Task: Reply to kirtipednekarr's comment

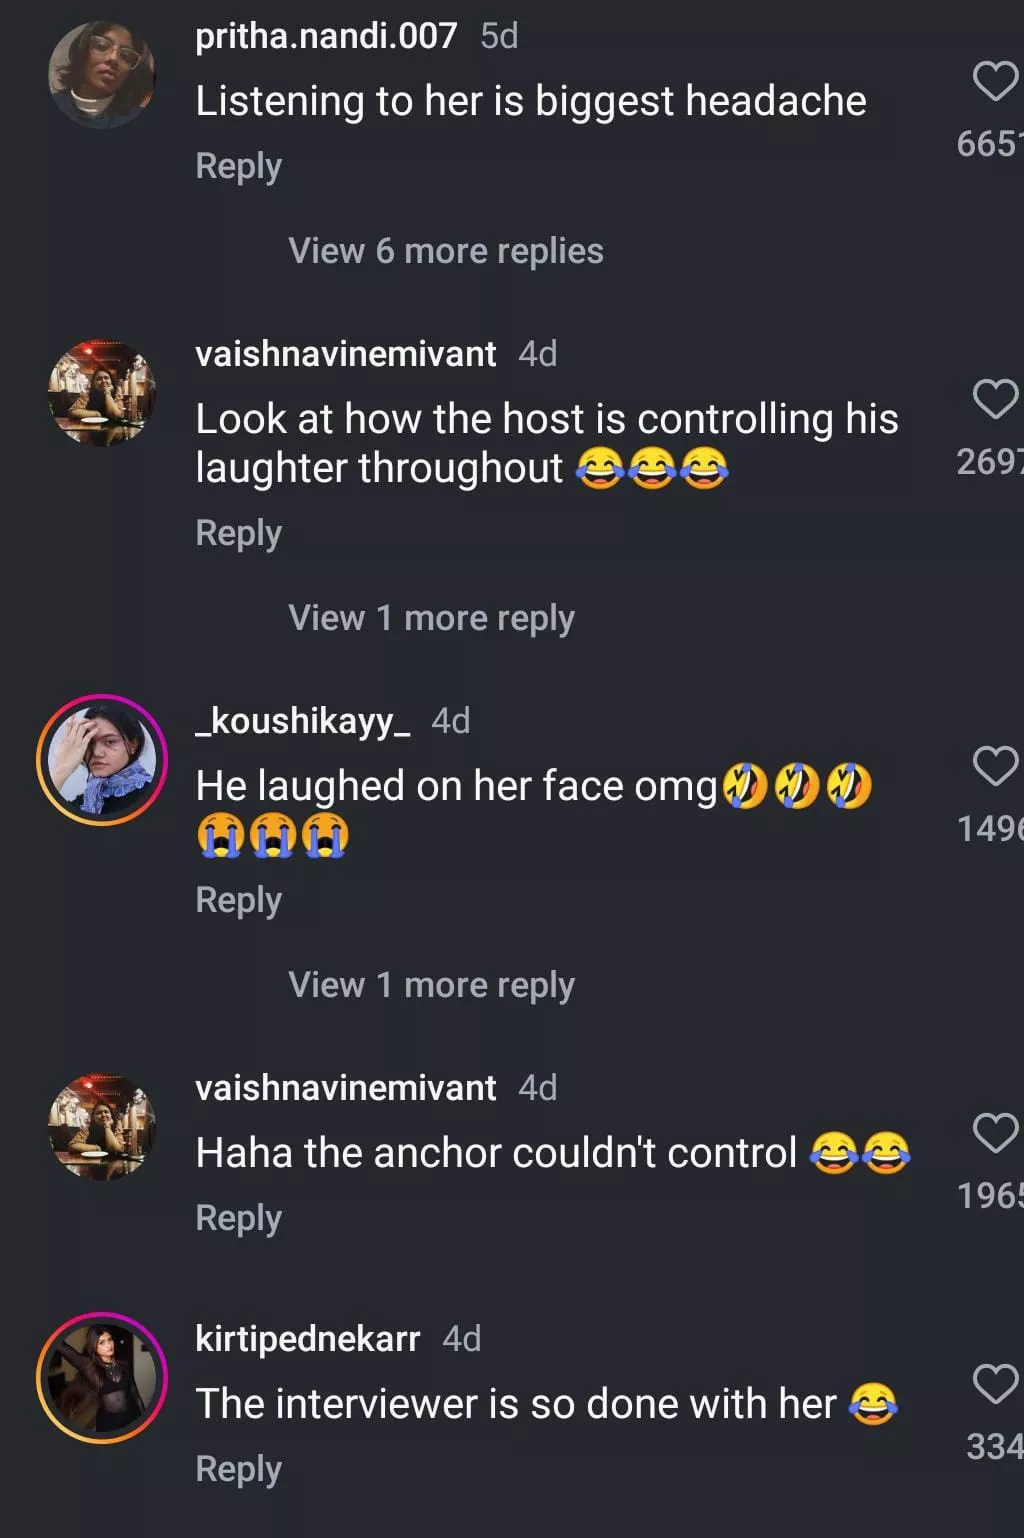Action: (x=238, y=1469)
